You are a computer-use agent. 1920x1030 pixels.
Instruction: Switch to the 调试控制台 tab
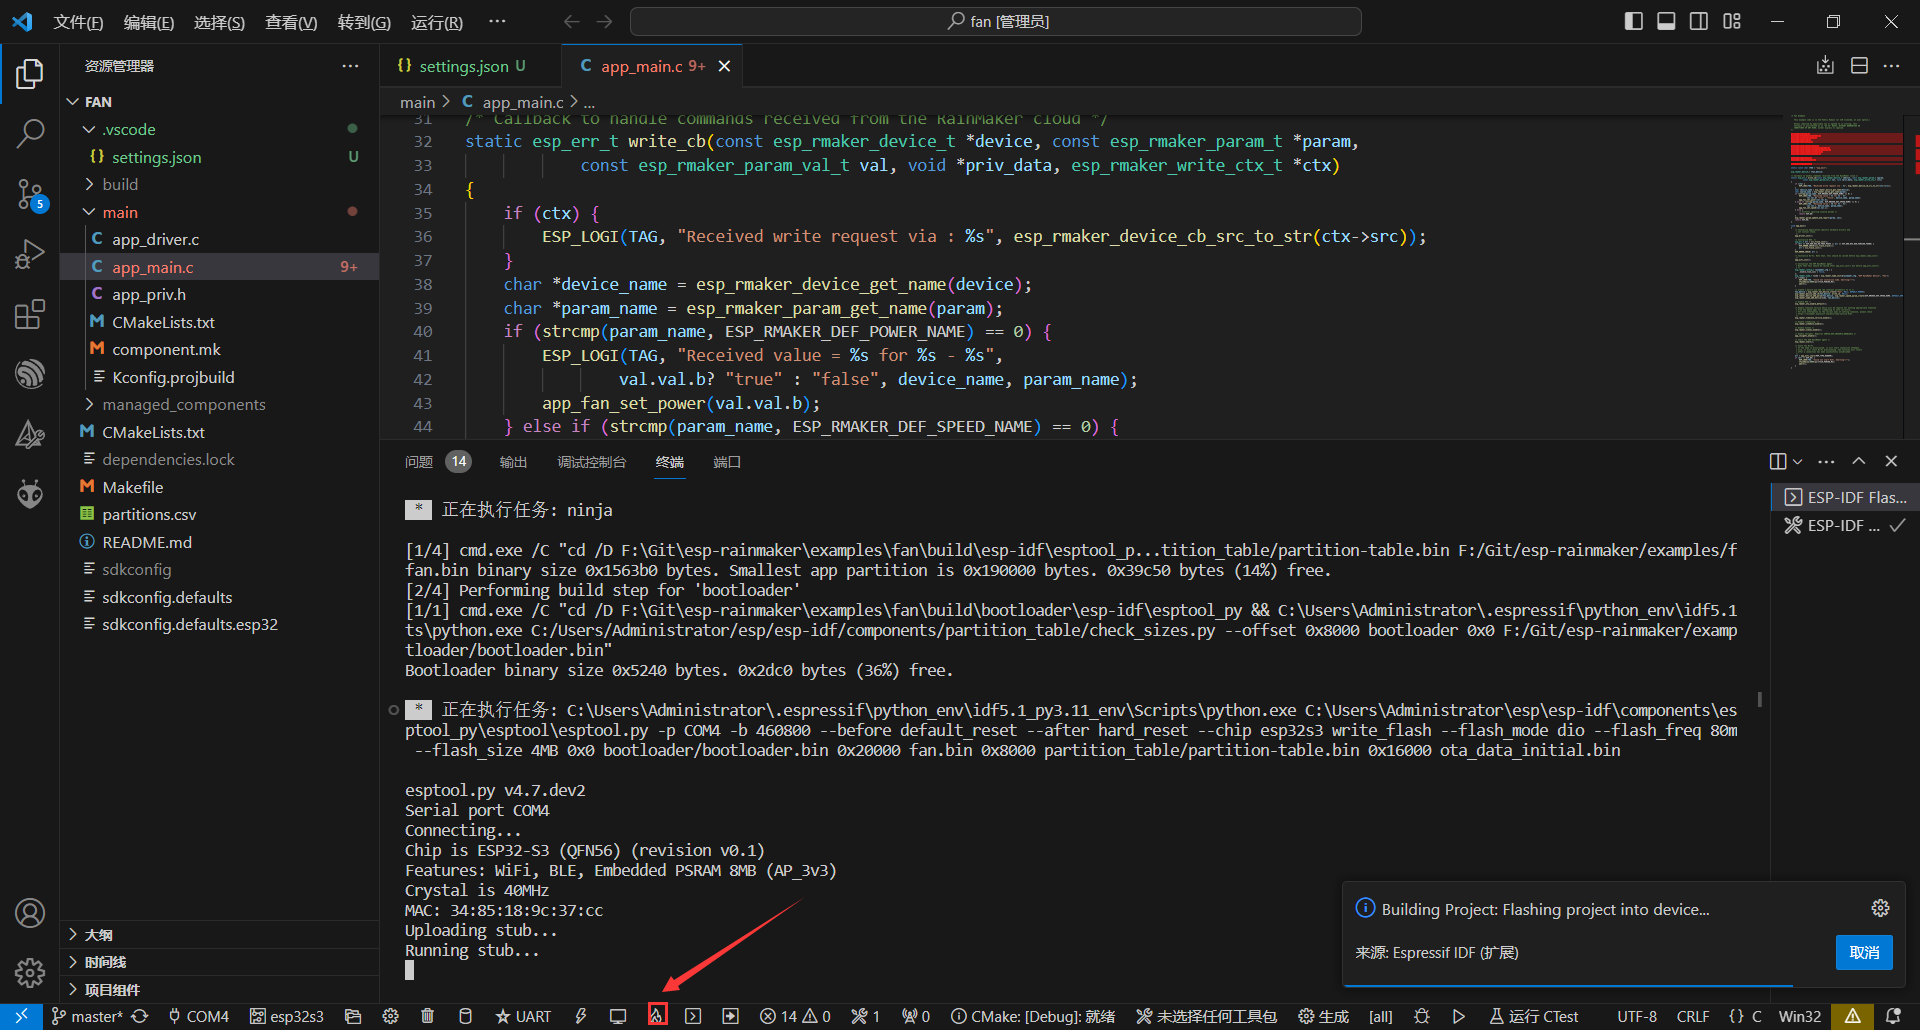pos(591,461)
